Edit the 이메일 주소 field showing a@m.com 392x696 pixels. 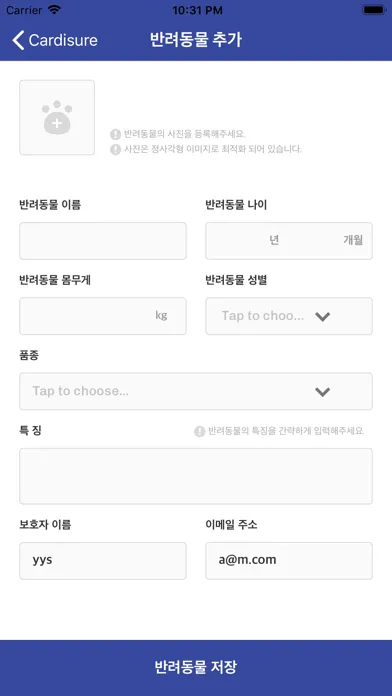coord(289,561)
